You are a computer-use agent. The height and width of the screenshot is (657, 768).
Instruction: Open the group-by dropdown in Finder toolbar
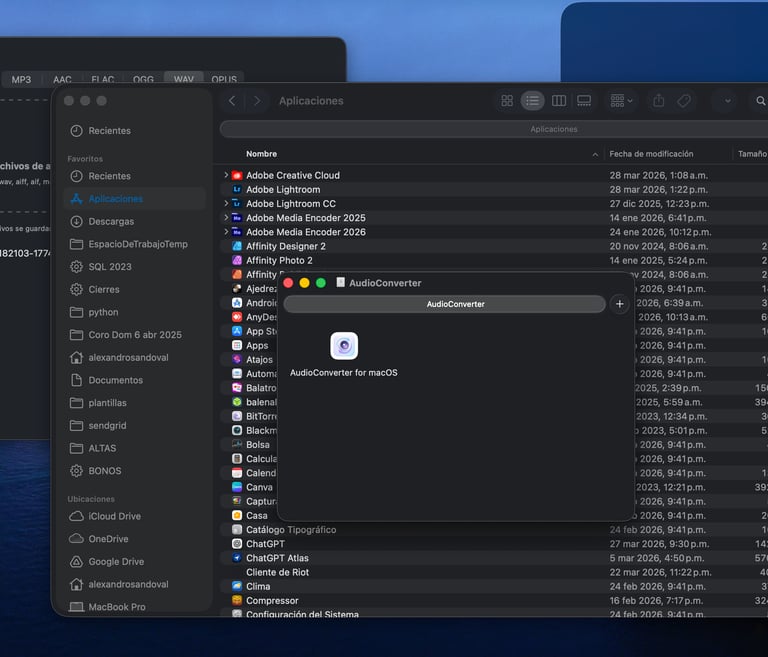pos(622,101)
